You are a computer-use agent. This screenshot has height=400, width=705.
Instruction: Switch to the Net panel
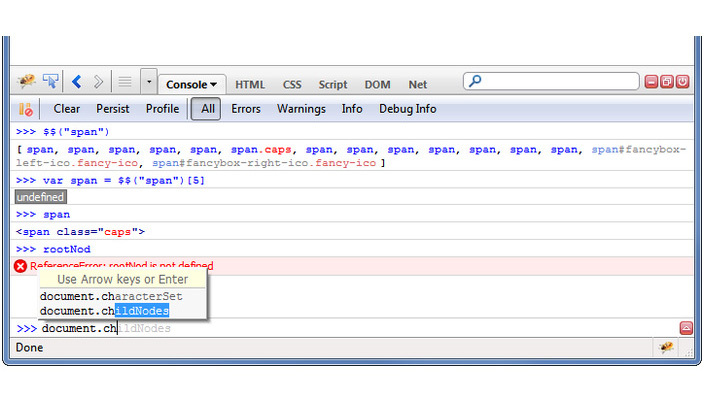417,84
